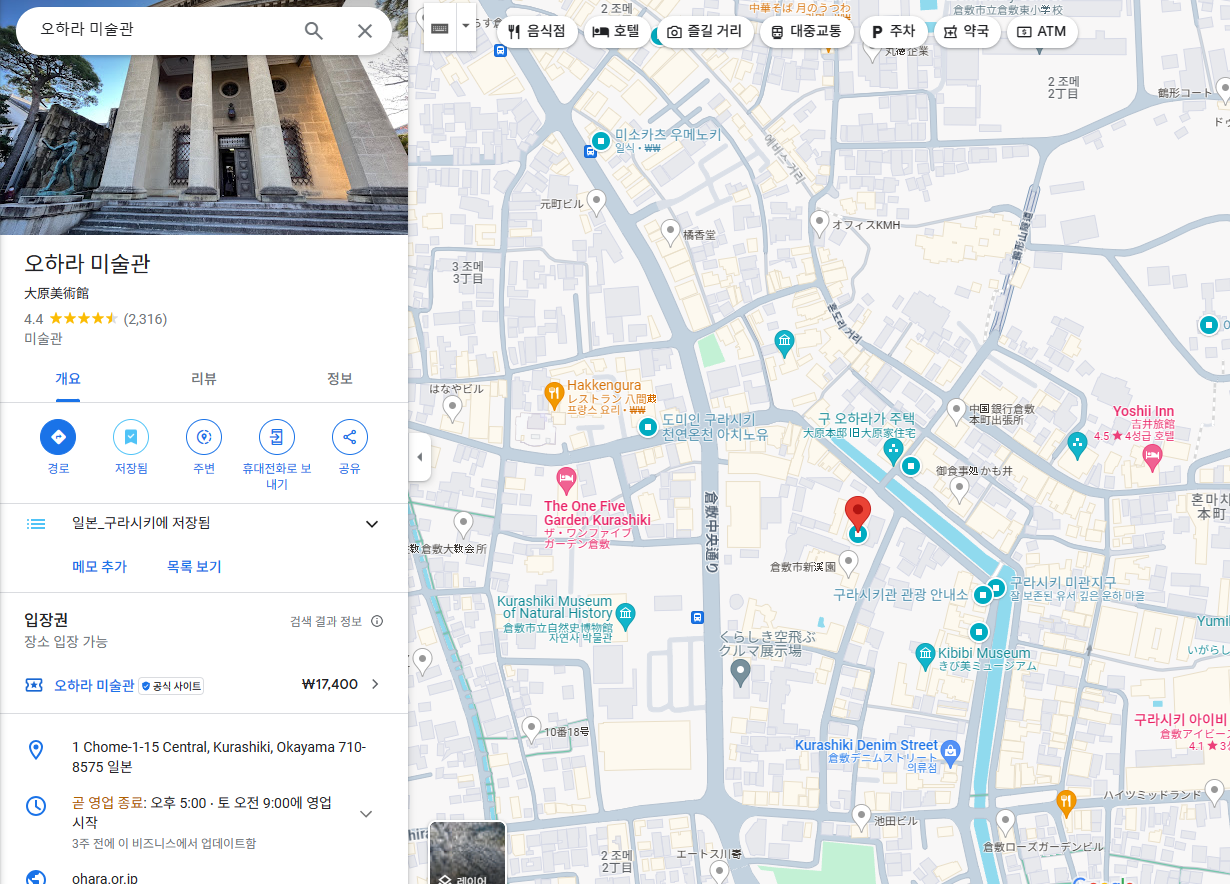Expand the opening hours chevron

[366, 814]
